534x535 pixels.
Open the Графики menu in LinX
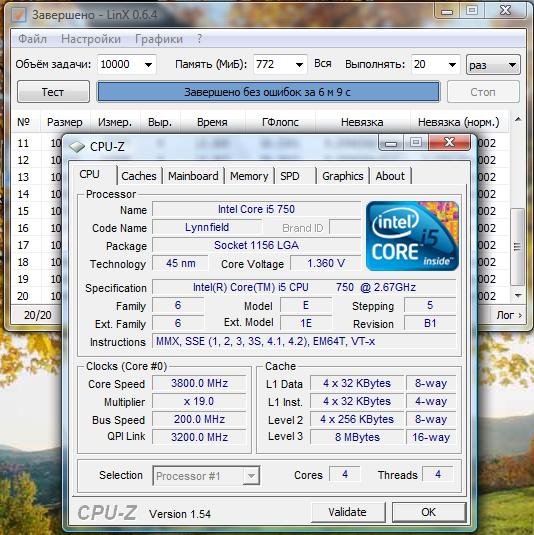click(159, 39)
